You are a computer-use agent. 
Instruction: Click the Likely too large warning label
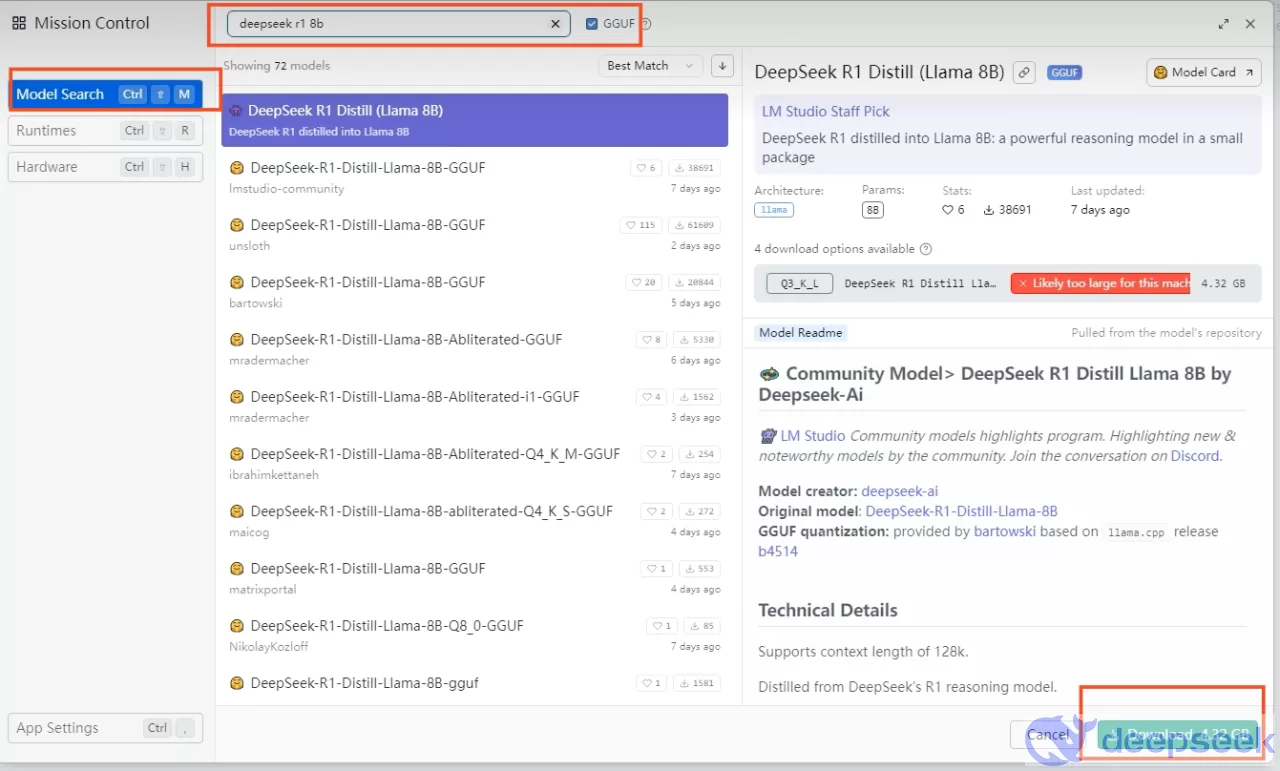pos(1100,284)
